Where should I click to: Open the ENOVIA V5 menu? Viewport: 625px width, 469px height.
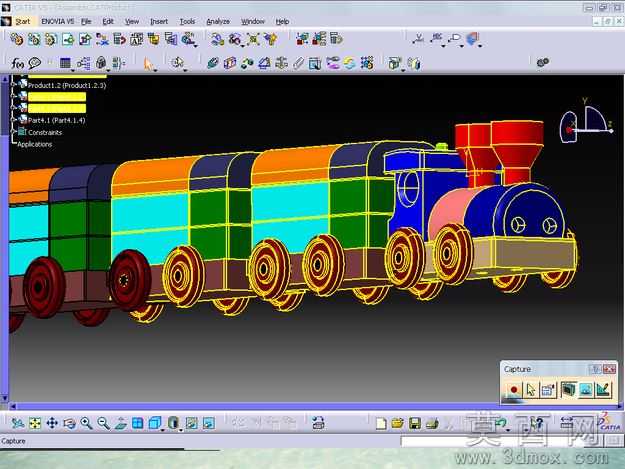tap(57, 22)
